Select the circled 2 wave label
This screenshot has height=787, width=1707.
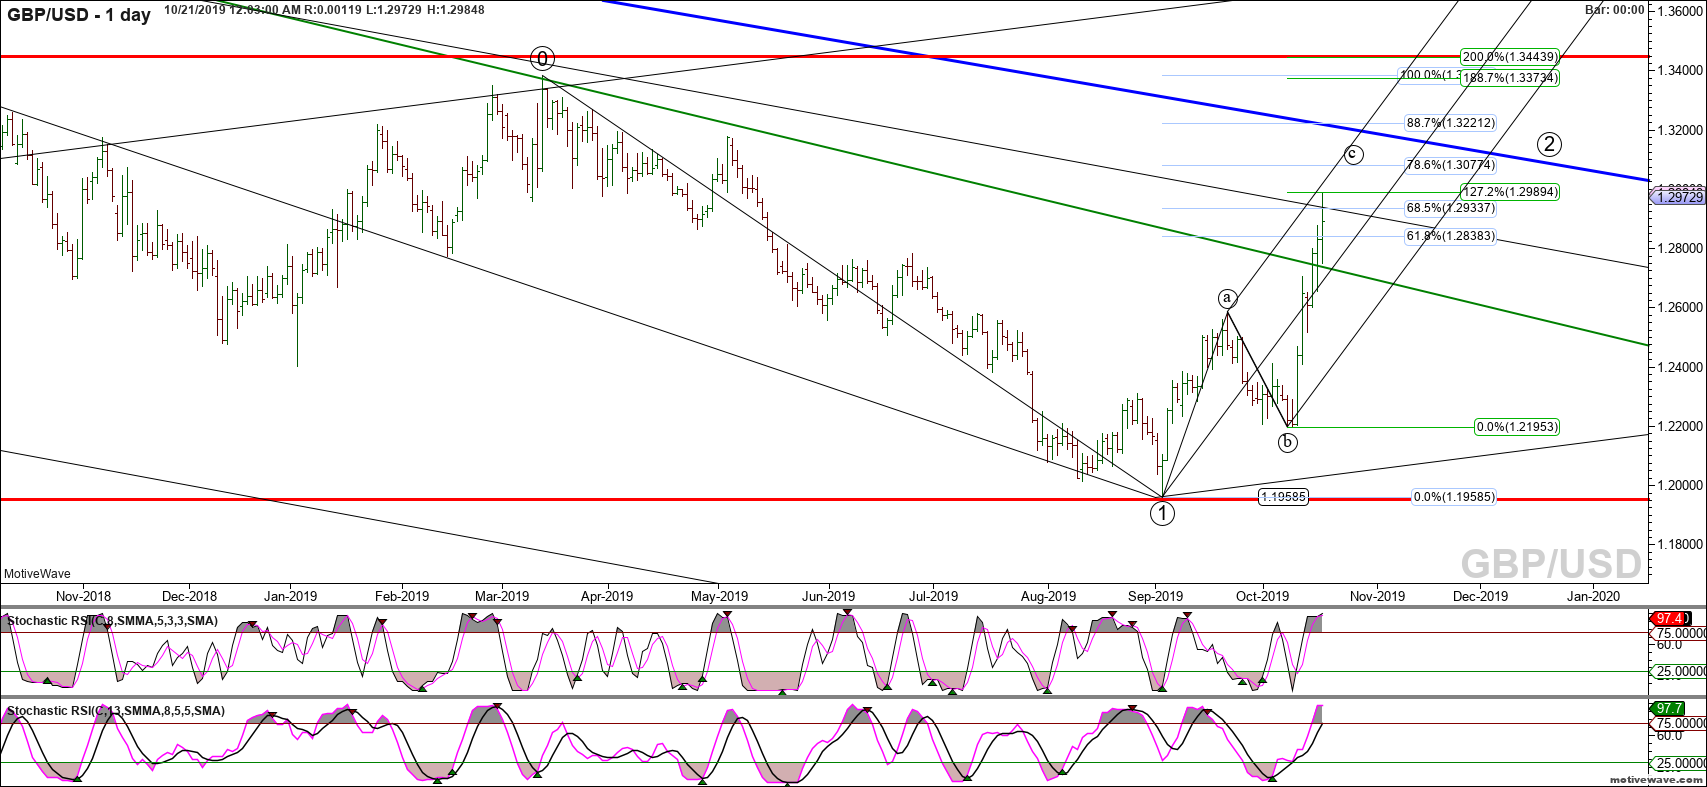pos(1549,144)
